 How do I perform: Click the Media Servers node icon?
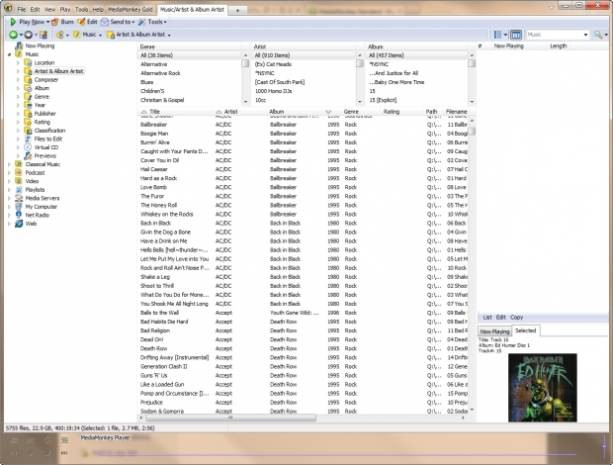(x=18, y=198)
